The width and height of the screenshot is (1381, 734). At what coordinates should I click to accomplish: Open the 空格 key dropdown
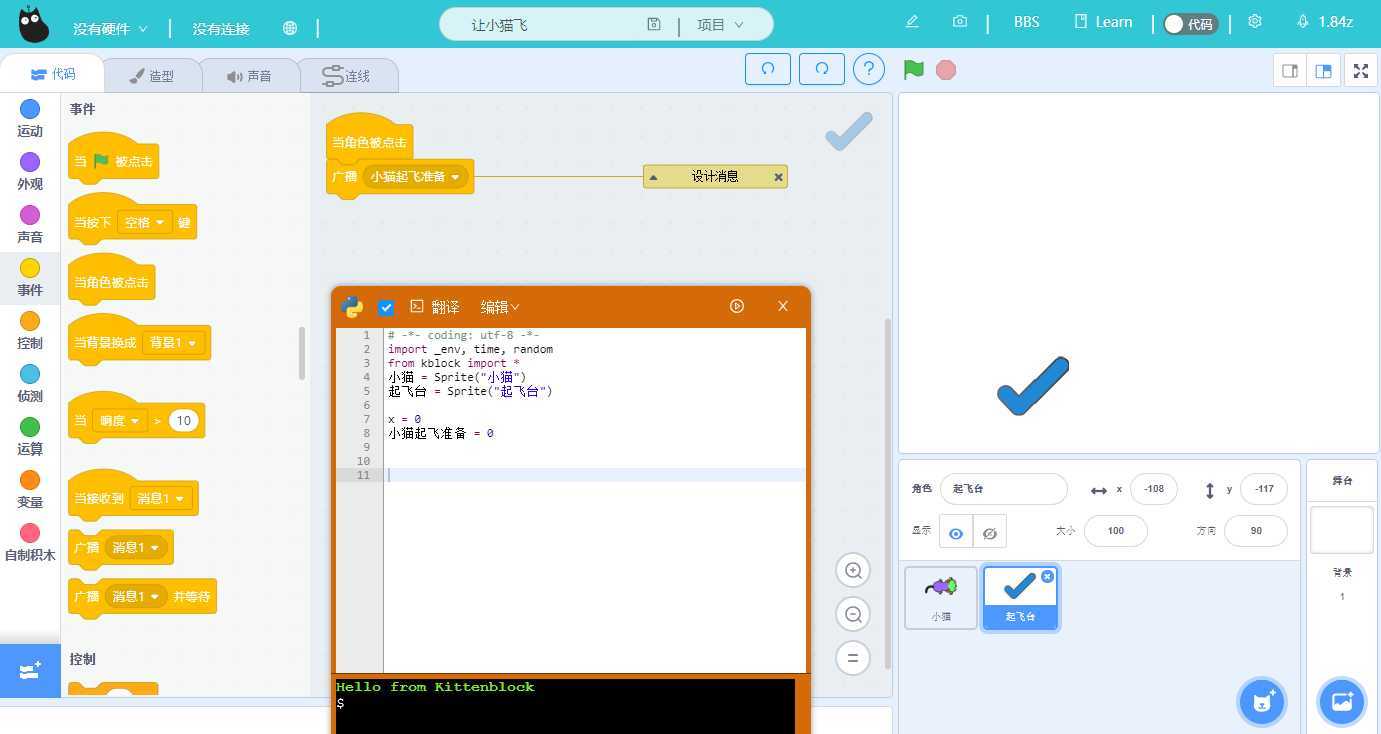[x=145, y=223]
